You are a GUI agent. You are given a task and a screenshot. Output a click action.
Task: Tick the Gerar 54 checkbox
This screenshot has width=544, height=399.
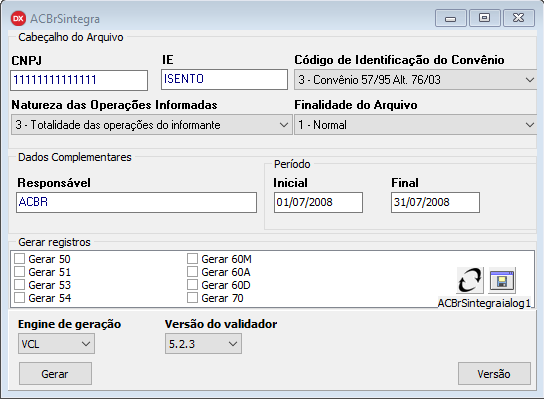tap(19, 298)
